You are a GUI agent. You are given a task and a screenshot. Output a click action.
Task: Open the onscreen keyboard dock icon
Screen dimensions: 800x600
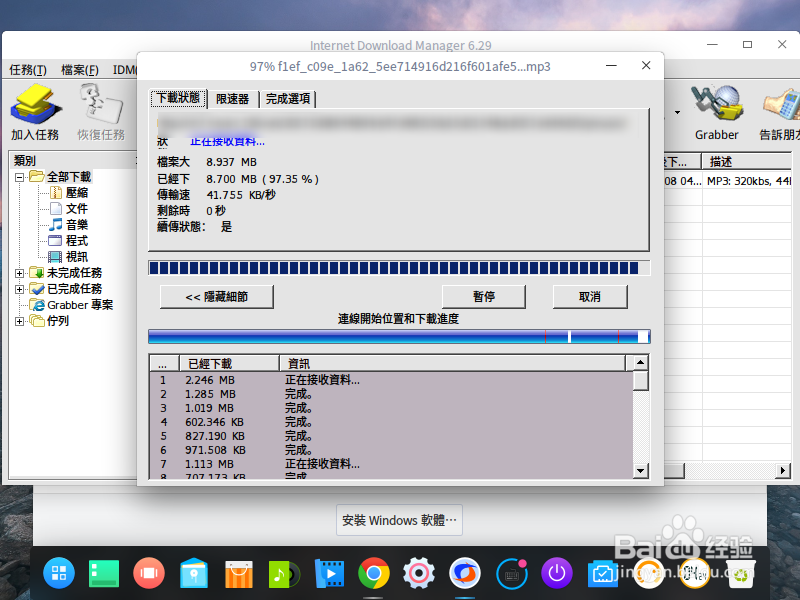(x=511, y=573)
